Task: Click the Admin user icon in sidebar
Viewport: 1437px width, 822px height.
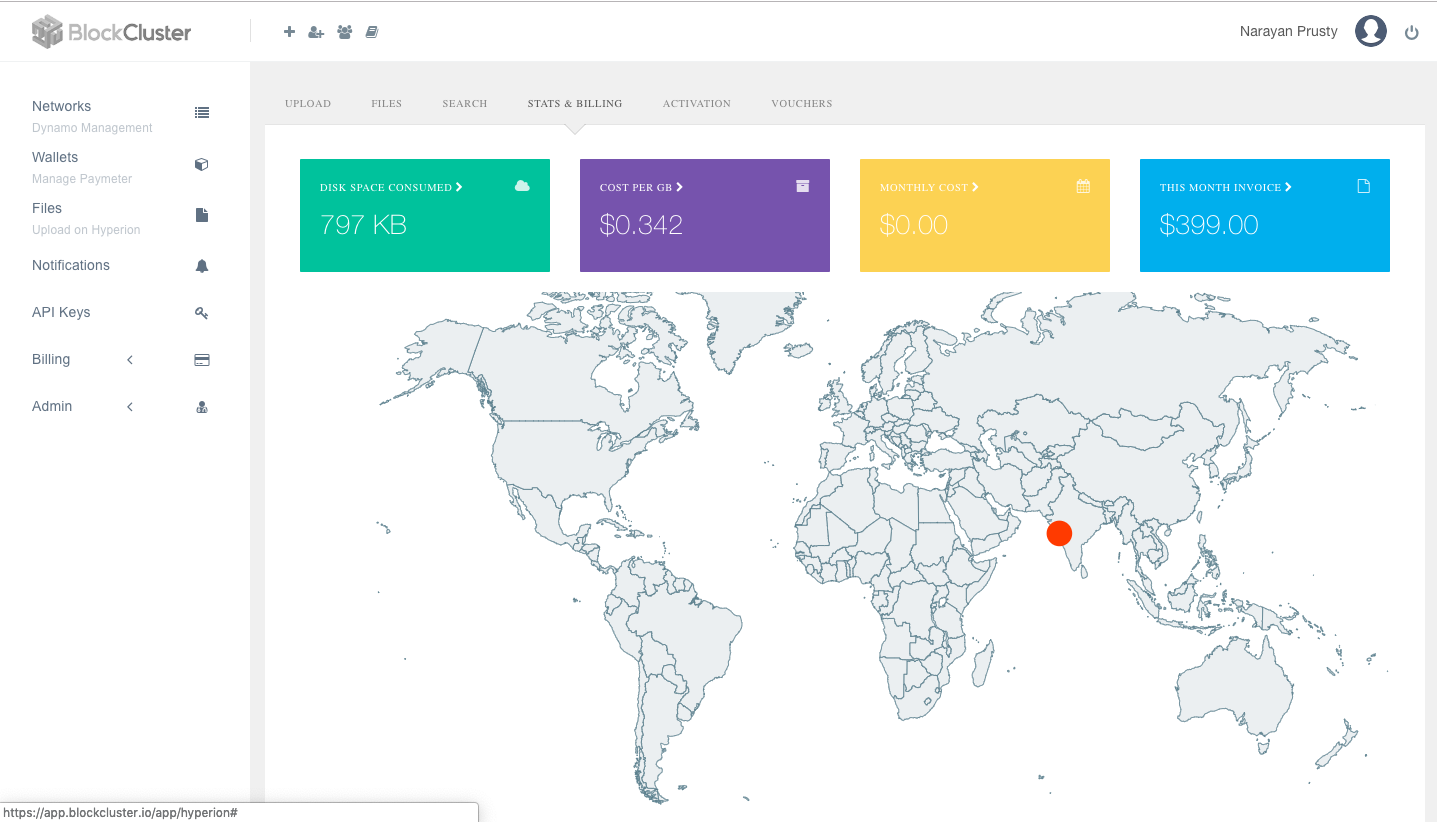Action: (202, 407)
